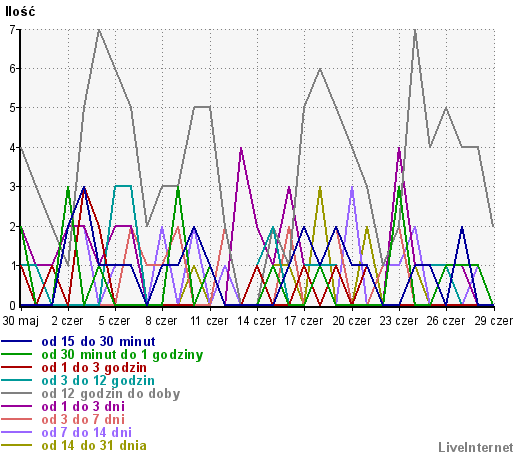Choose the 'od 1 do 3 dni' legend entry

[x=83, y=407]
